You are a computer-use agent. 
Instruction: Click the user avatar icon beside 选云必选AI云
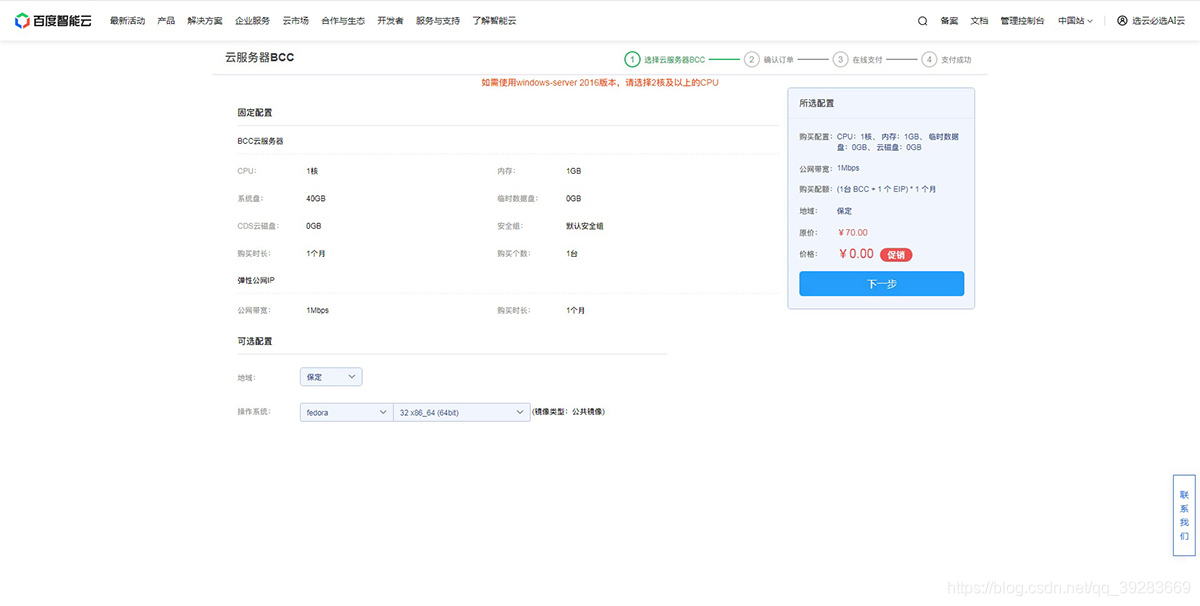(x=1122, y=20)
